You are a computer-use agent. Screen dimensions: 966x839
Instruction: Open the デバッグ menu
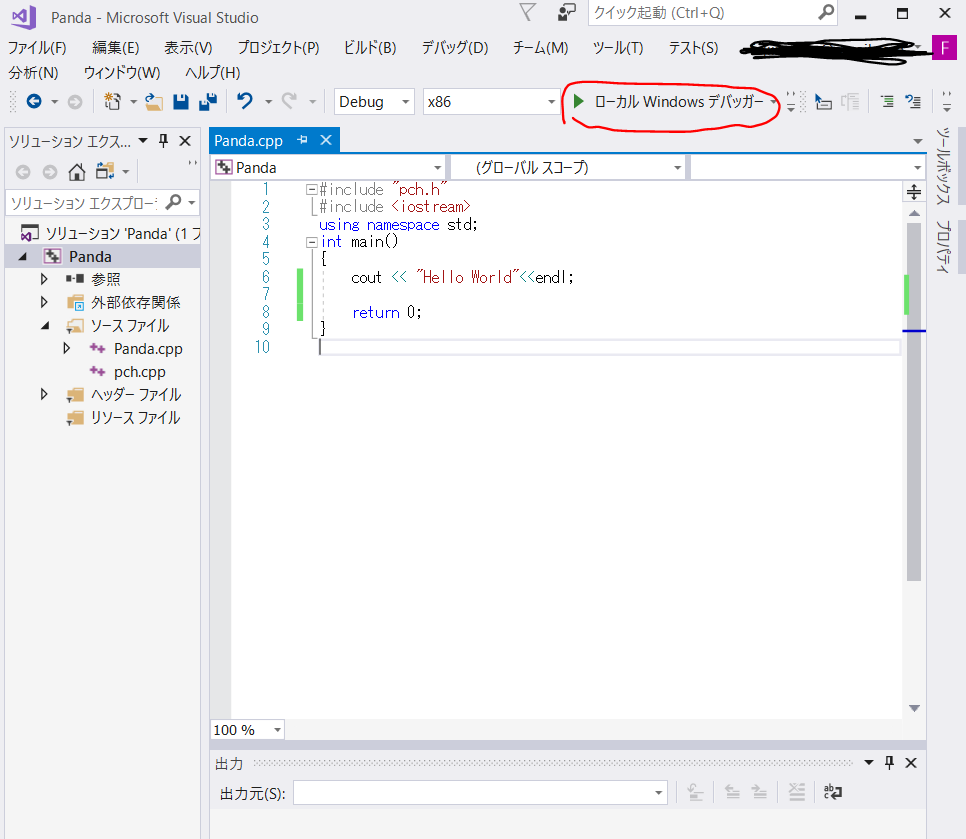click(454, 46)
